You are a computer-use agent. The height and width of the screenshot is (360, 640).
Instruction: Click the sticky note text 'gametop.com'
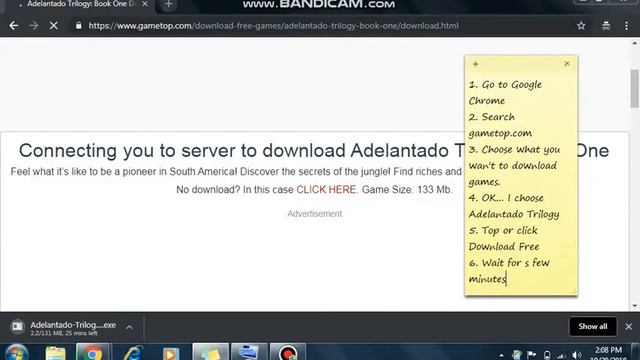point(500,133)
